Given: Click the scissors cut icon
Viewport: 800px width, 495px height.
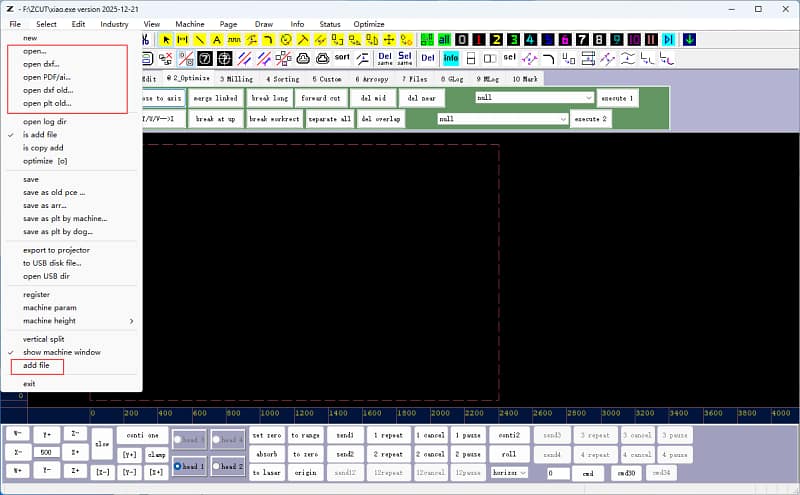Looking at the screenshot, I should coord(146,39).
